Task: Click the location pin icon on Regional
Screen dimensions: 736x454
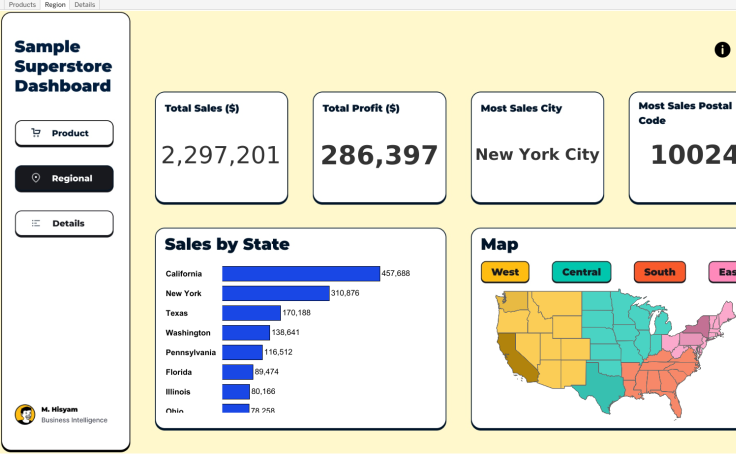Action: [x=36, y=178]
